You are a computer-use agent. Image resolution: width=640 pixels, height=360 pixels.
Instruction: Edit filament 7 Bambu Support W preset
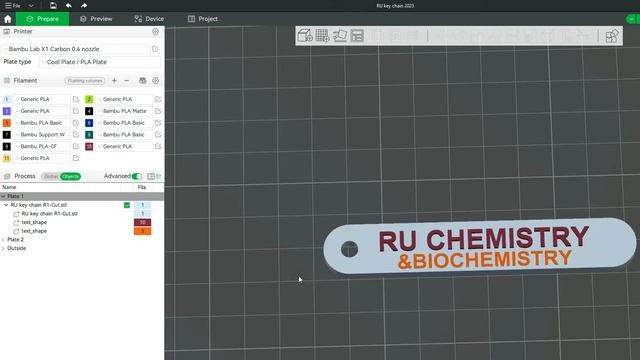76,134
